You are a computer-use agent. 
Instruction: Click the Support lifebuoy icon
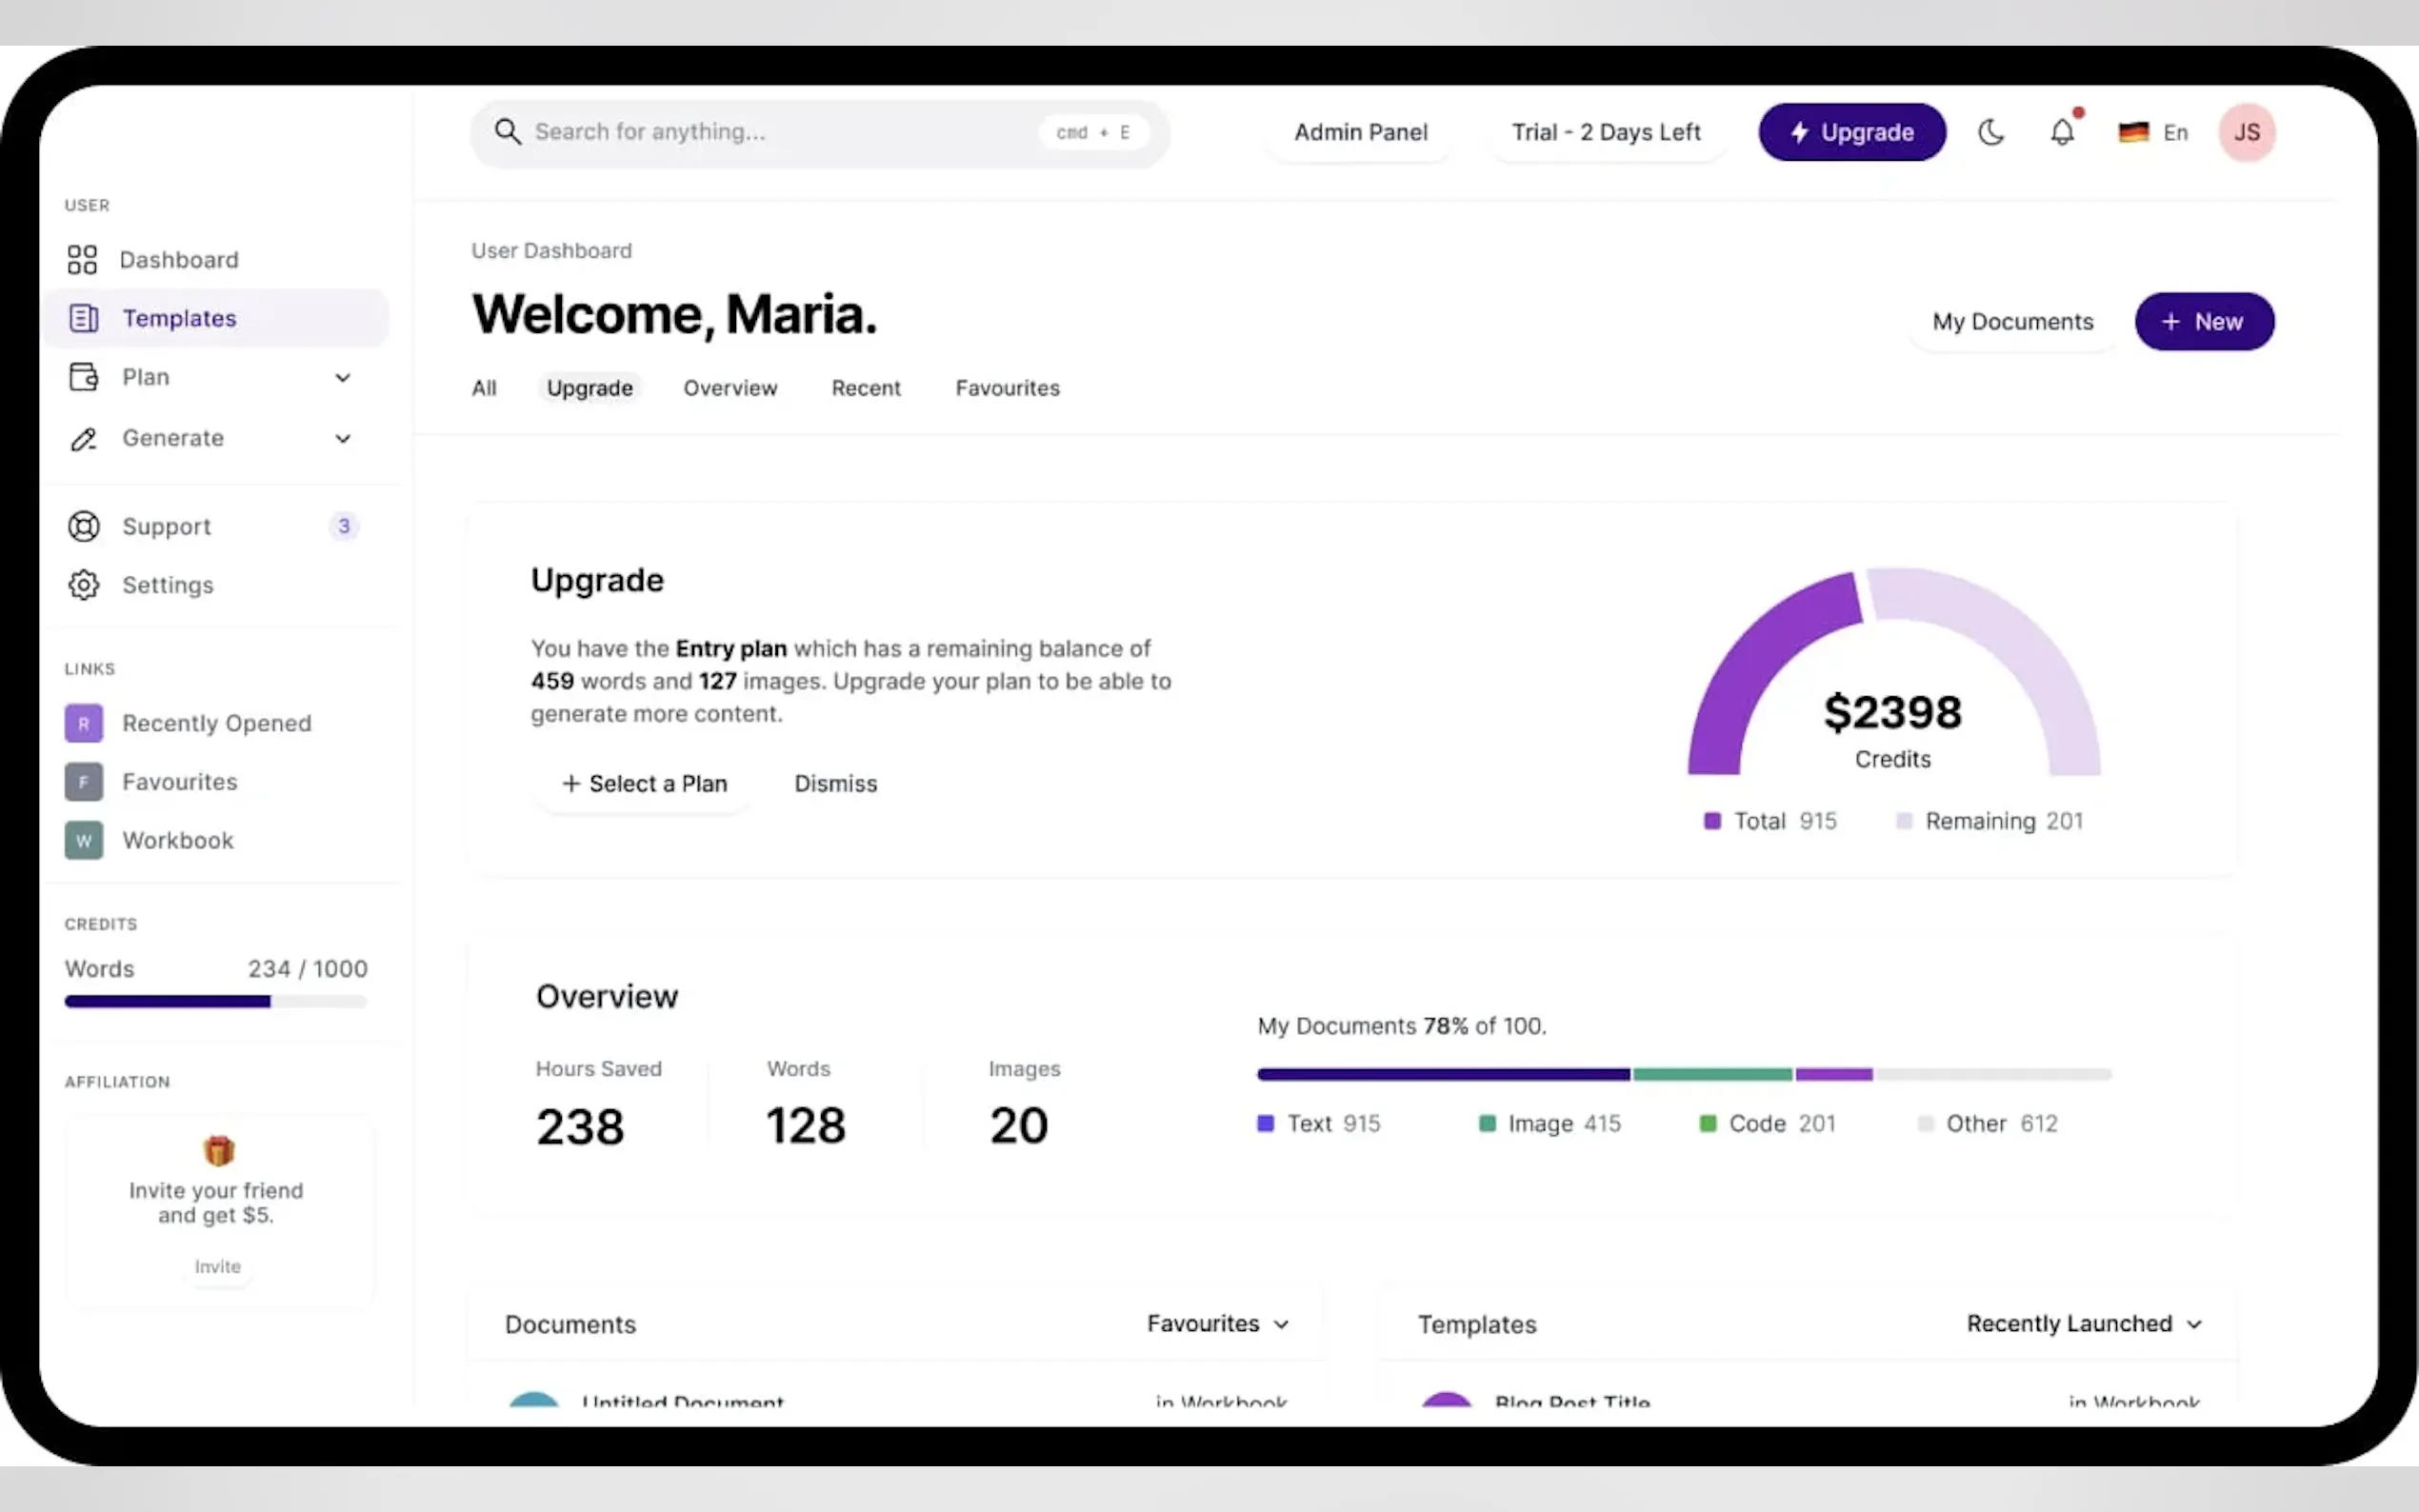(x=83, y=526)
